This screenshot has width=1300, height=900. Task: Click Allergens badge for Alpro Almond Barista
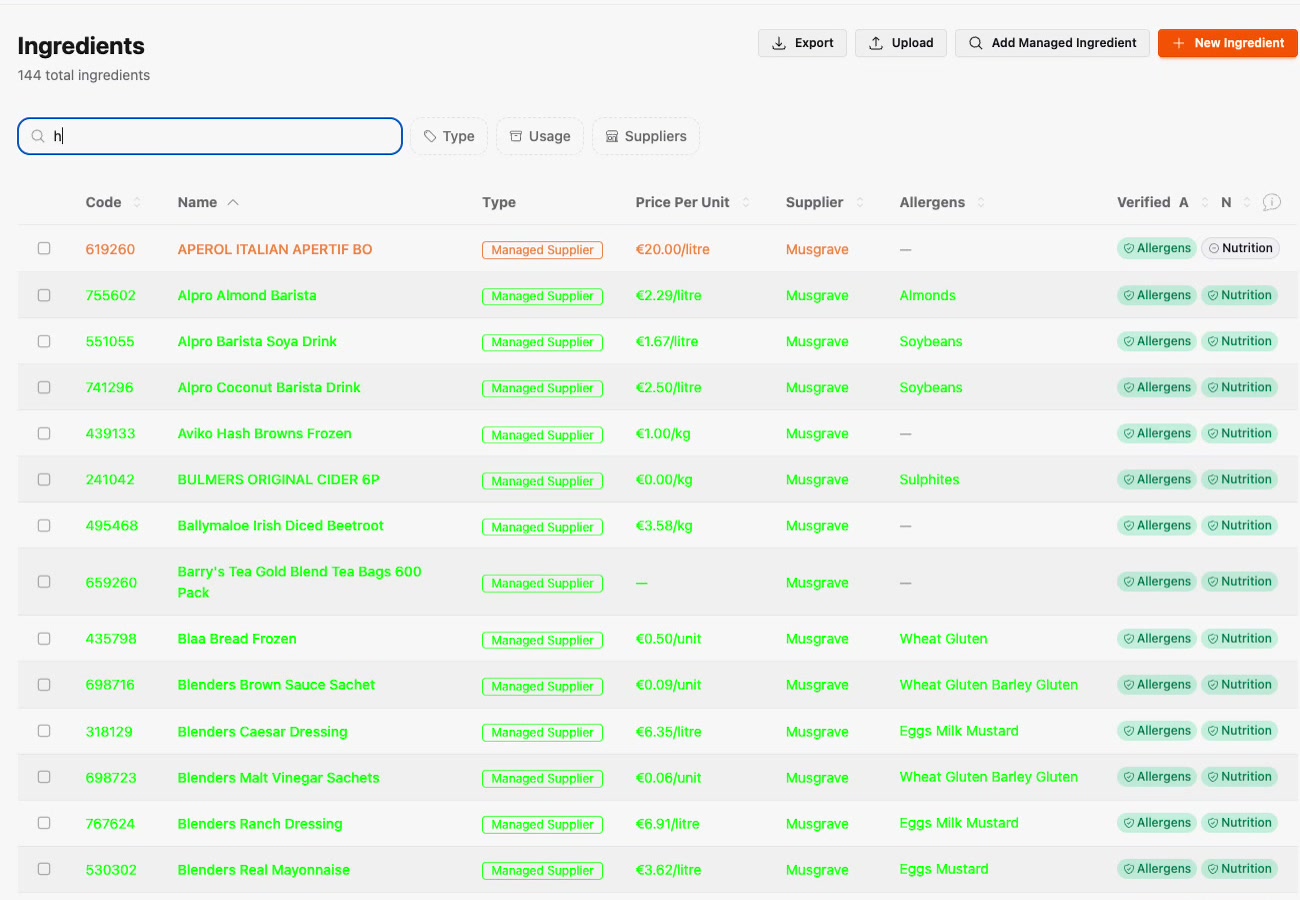[1157, 295]
